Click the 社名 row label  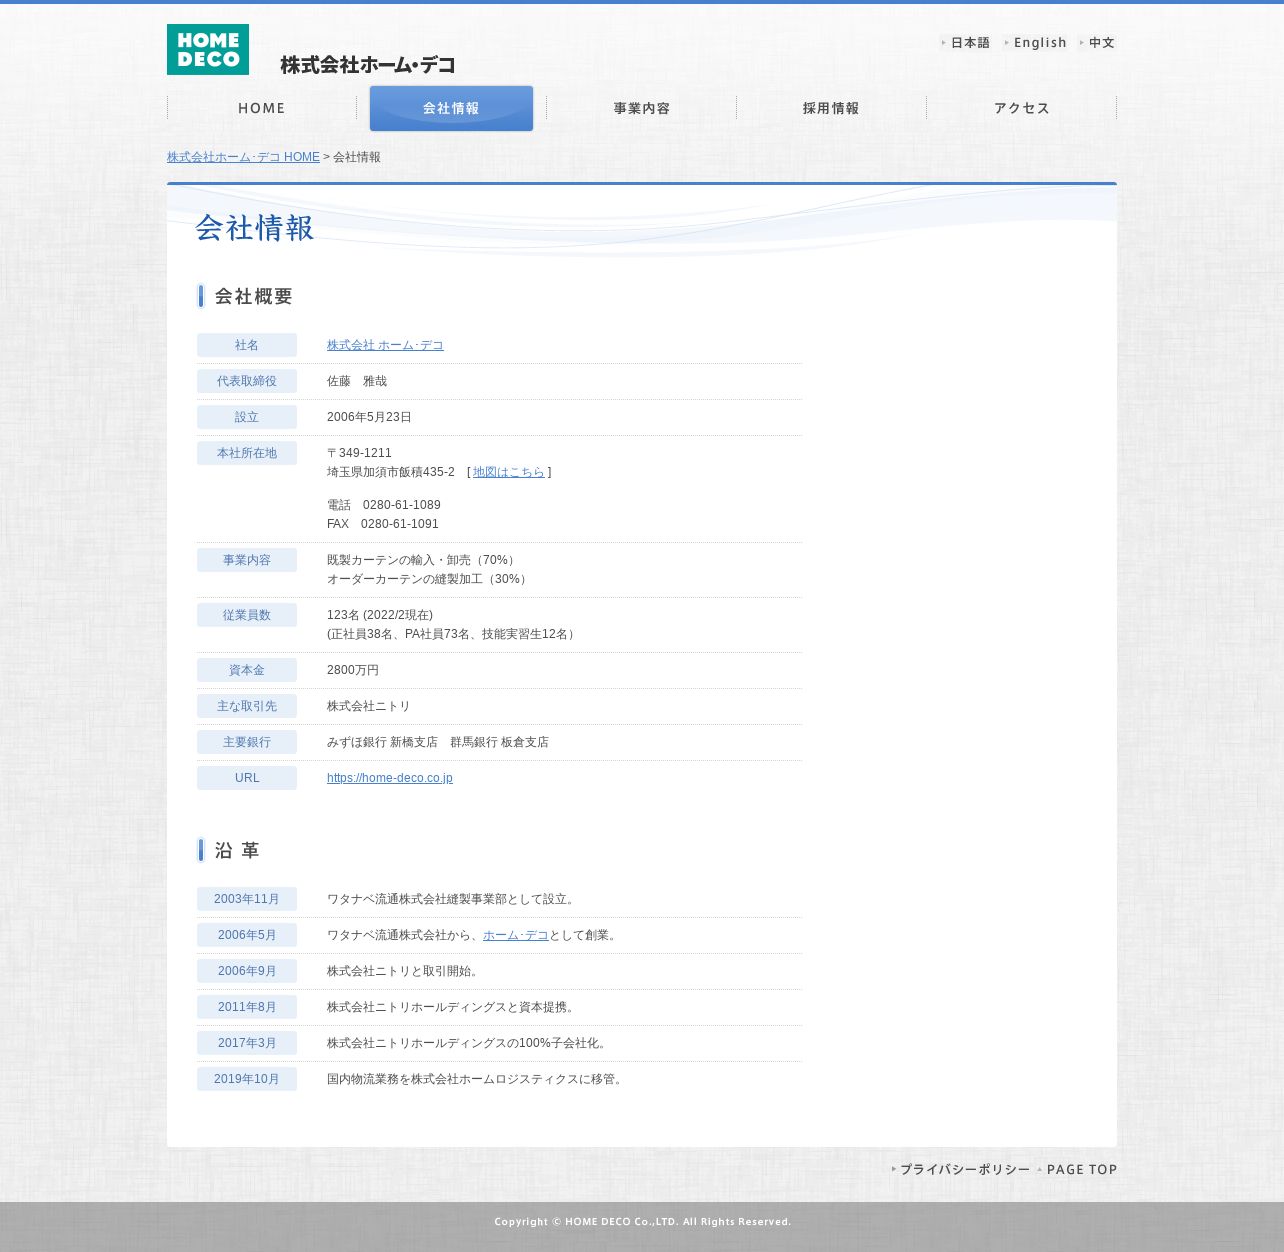tap(247, 345)
